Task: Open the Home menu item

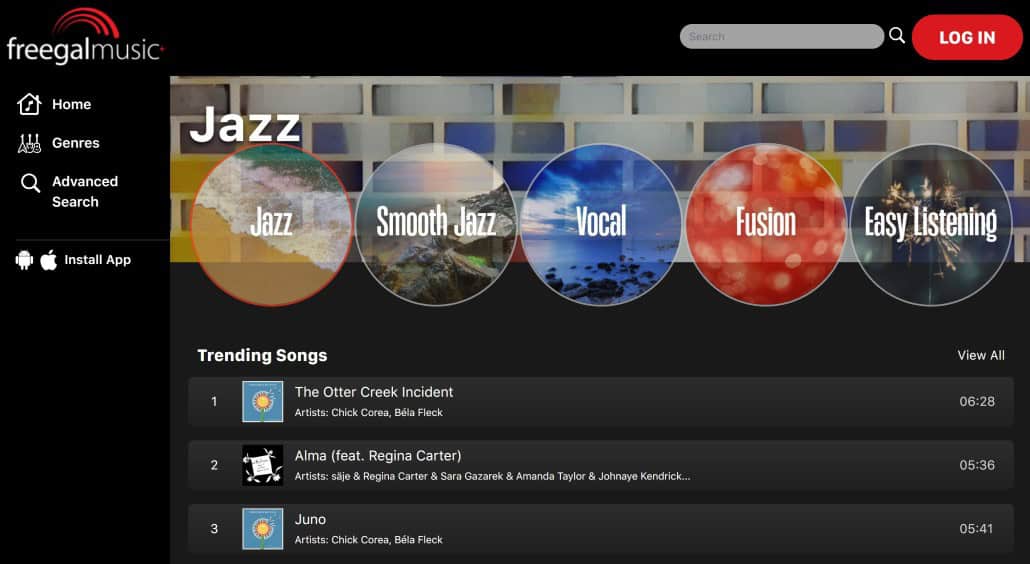Action: pos(71,104)
